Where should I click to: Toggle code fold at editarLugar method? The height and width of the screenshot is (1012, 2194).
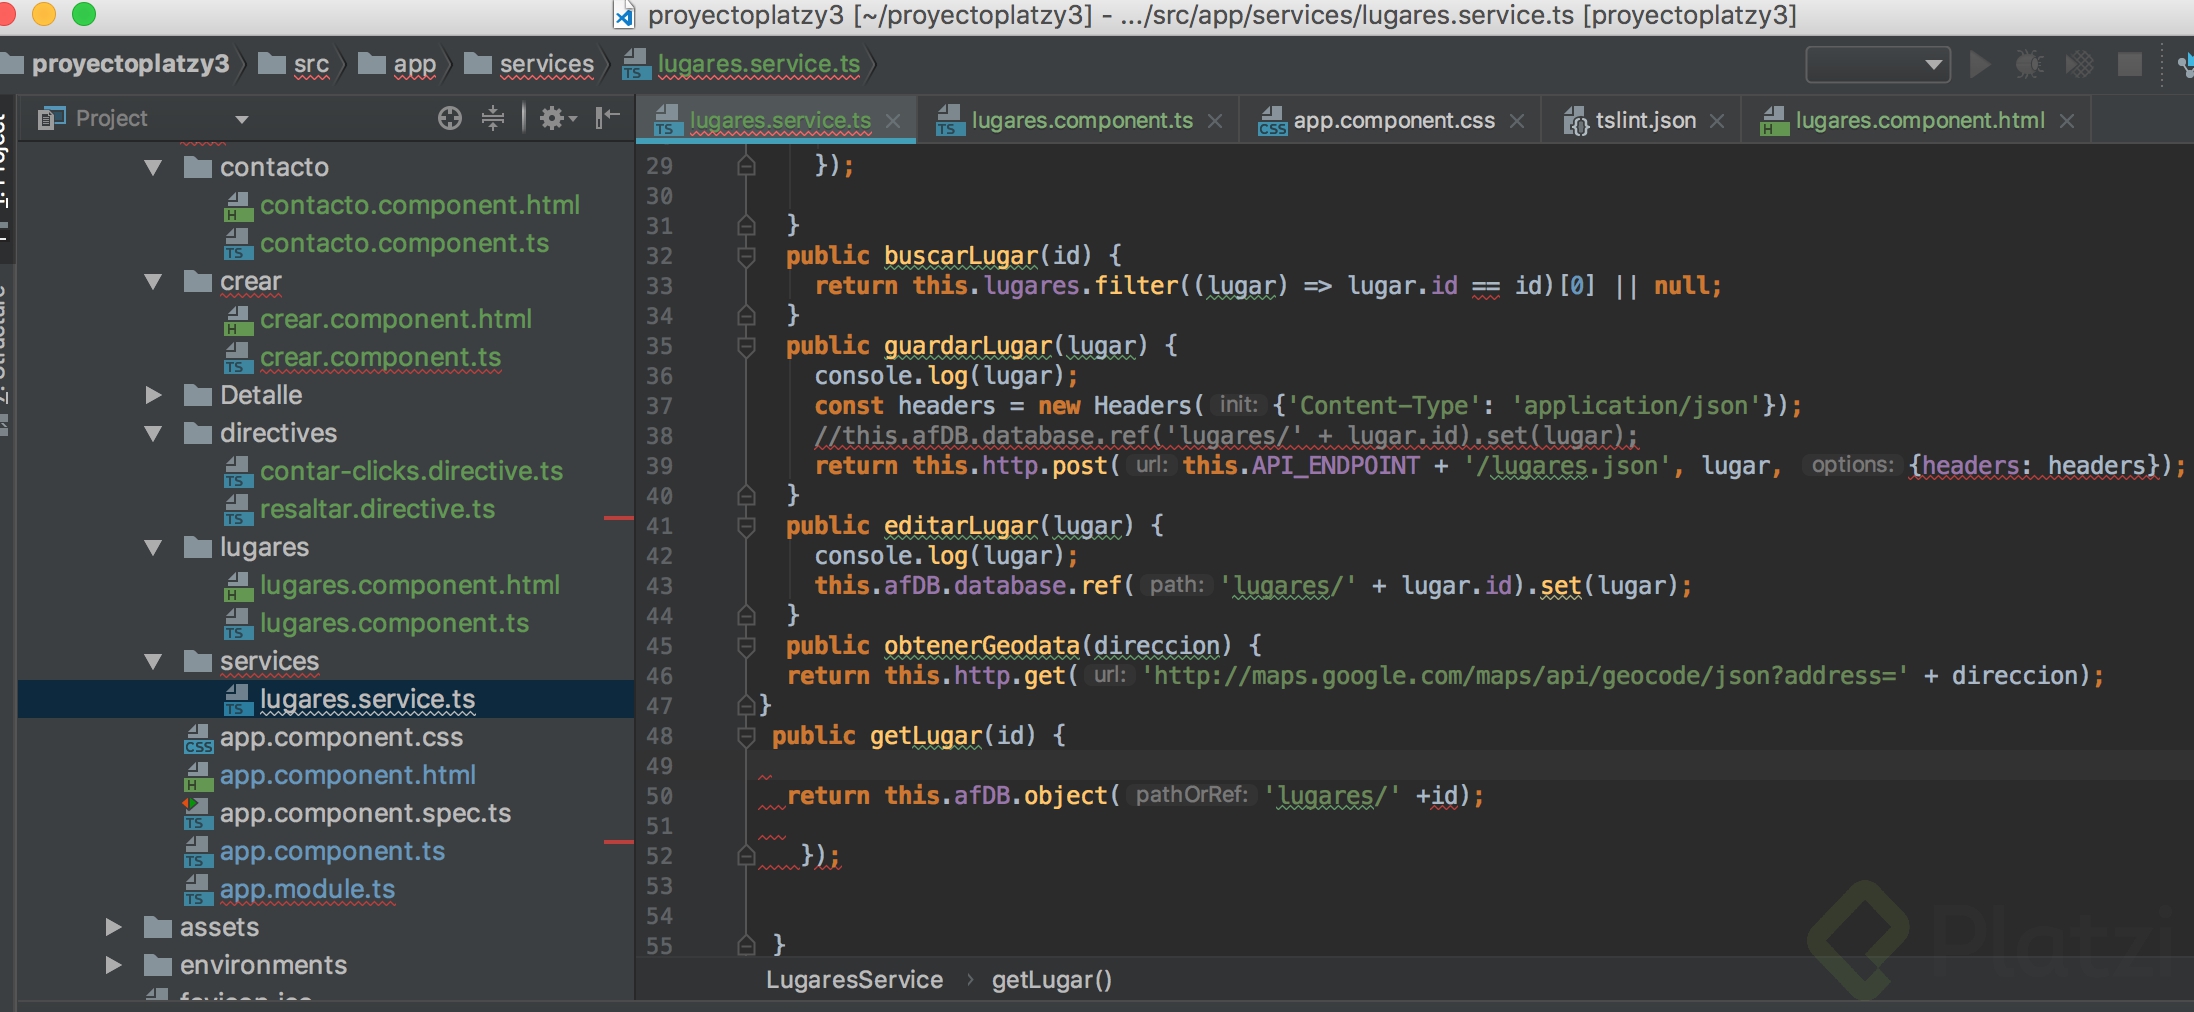746,526
